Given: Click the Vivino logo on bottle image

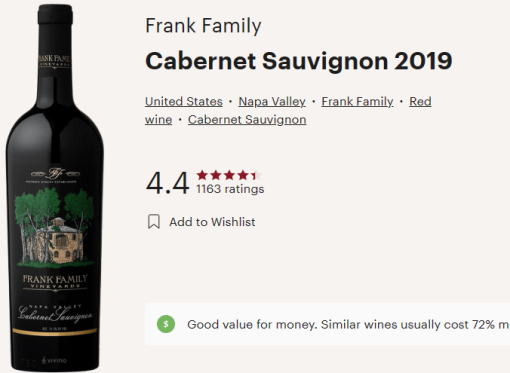Looking at the screenshot, I should (54, 360).
